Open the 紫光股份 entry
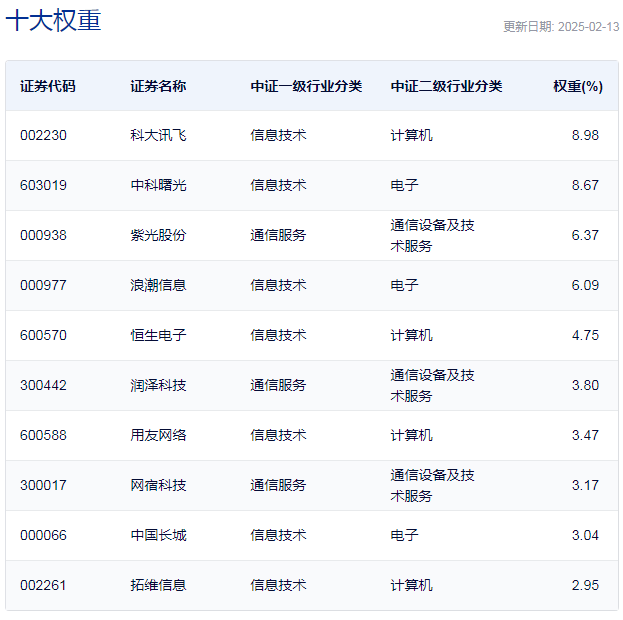The width and height of the screenshot is (623, 620). pyautogui.click(x=158, y=235)
